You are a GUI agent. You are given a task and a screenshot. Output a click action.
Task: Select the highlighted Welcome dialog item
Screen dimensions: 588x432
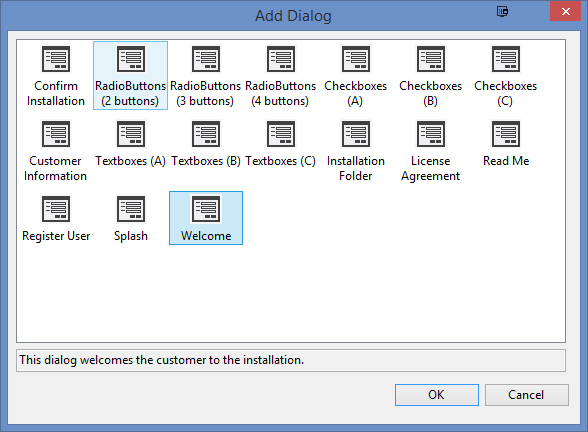[206, 218]
